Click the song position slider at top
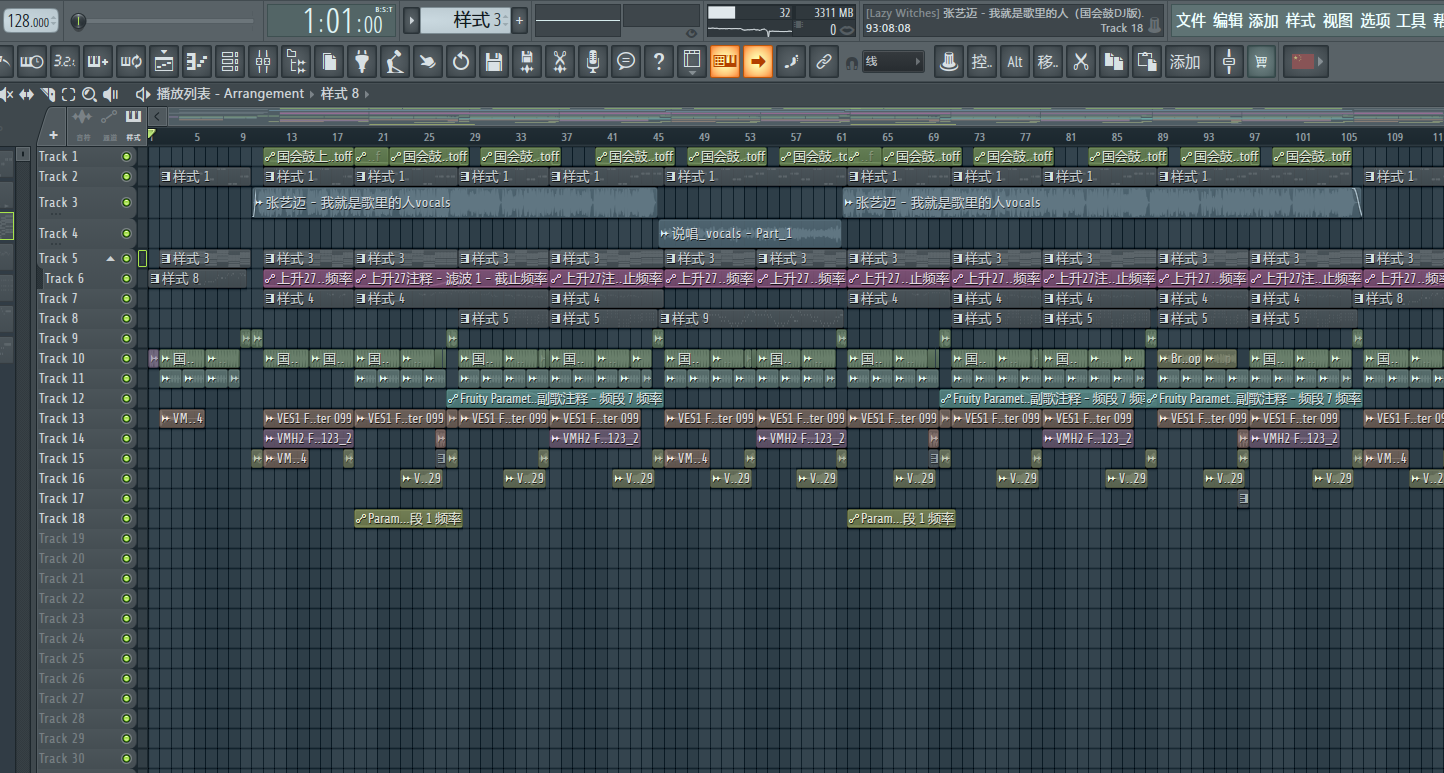The image size is (1444, 773). (165, 21)
